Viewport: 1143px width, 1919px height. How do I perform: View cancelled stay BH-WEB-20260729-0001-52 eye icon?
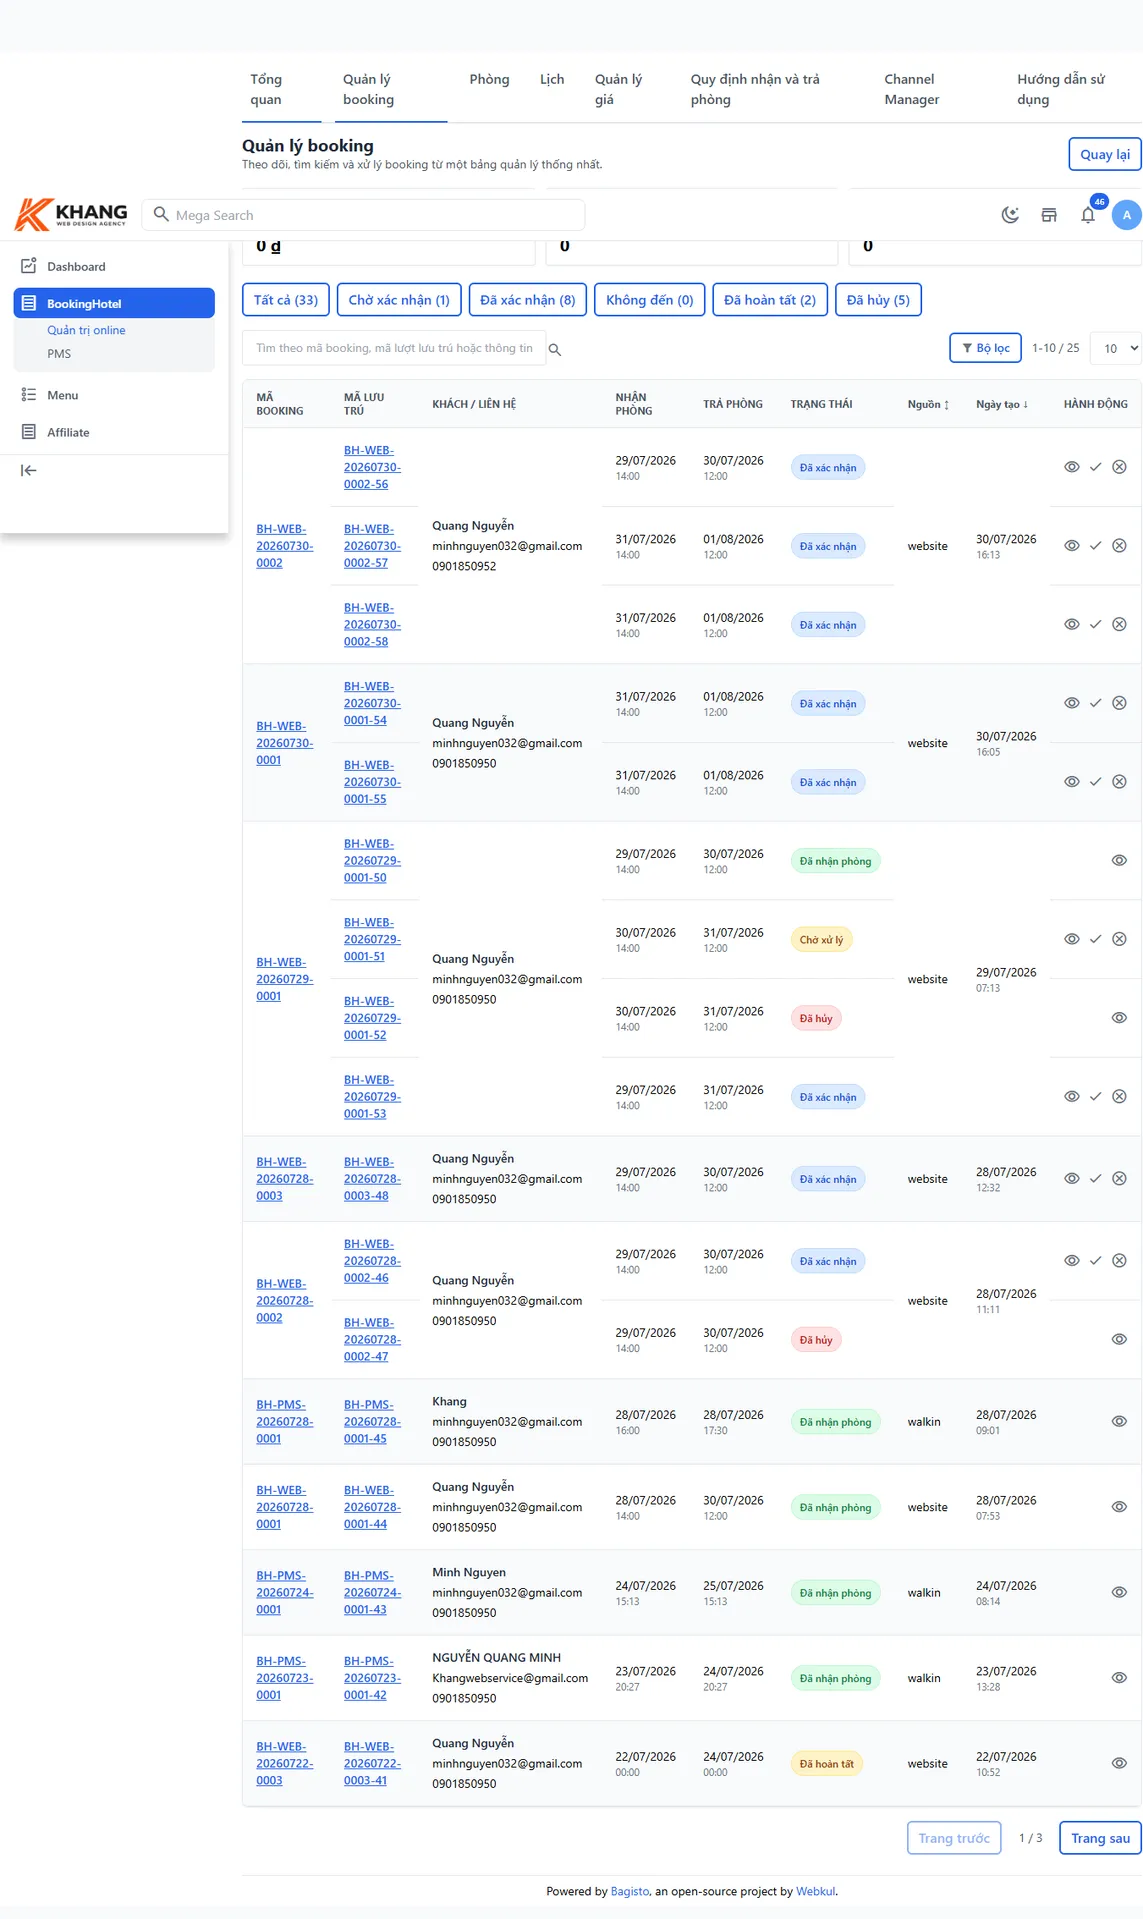1119,1018
